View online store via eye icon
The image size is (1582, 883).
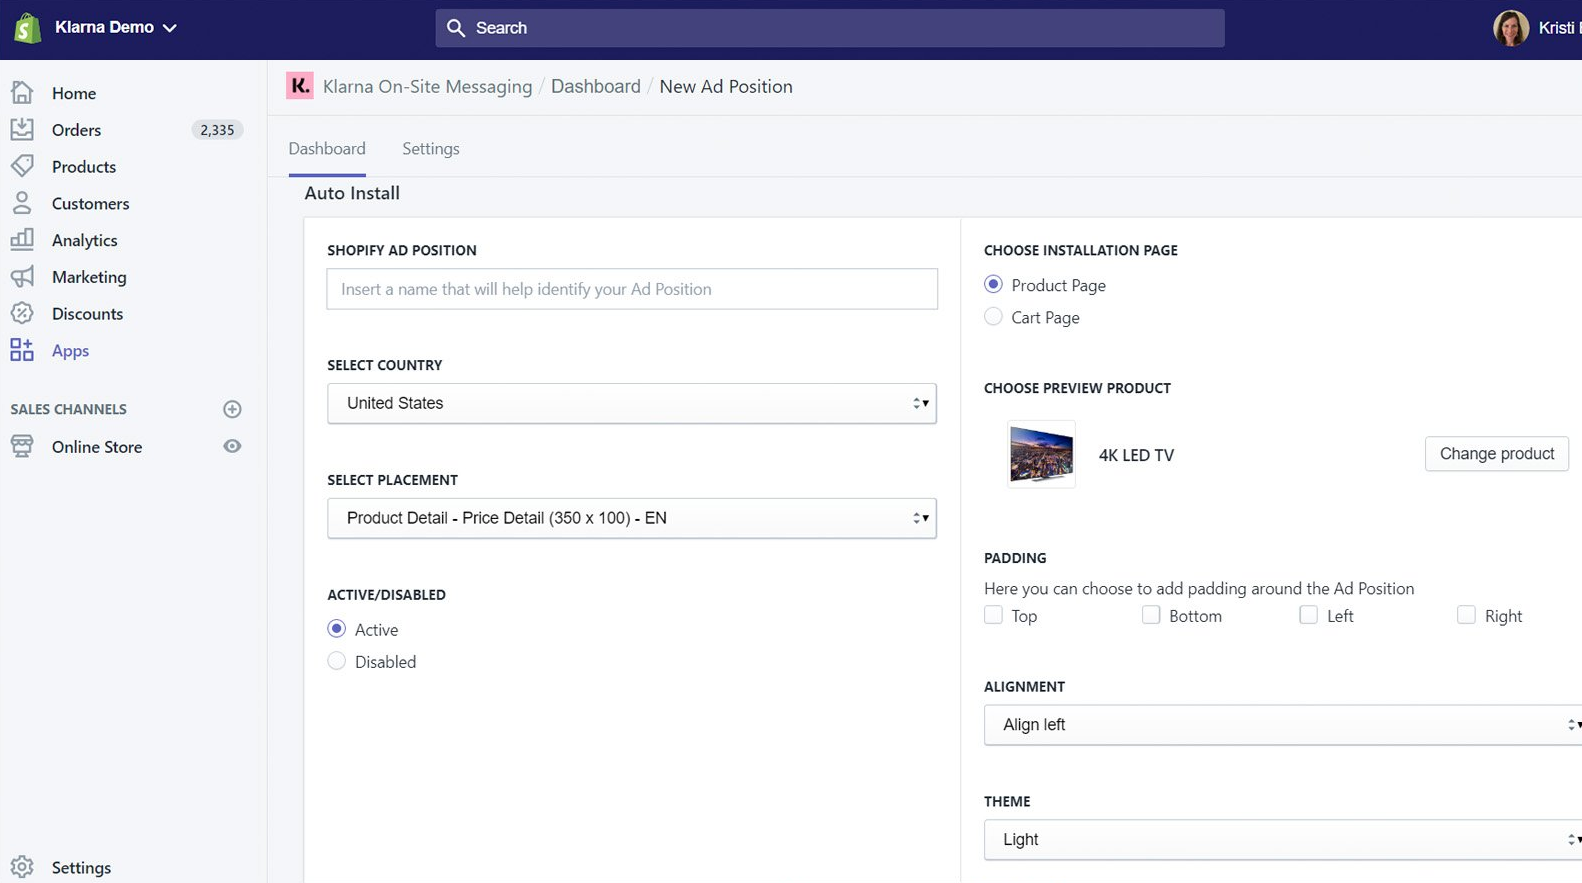pos(232,446)
